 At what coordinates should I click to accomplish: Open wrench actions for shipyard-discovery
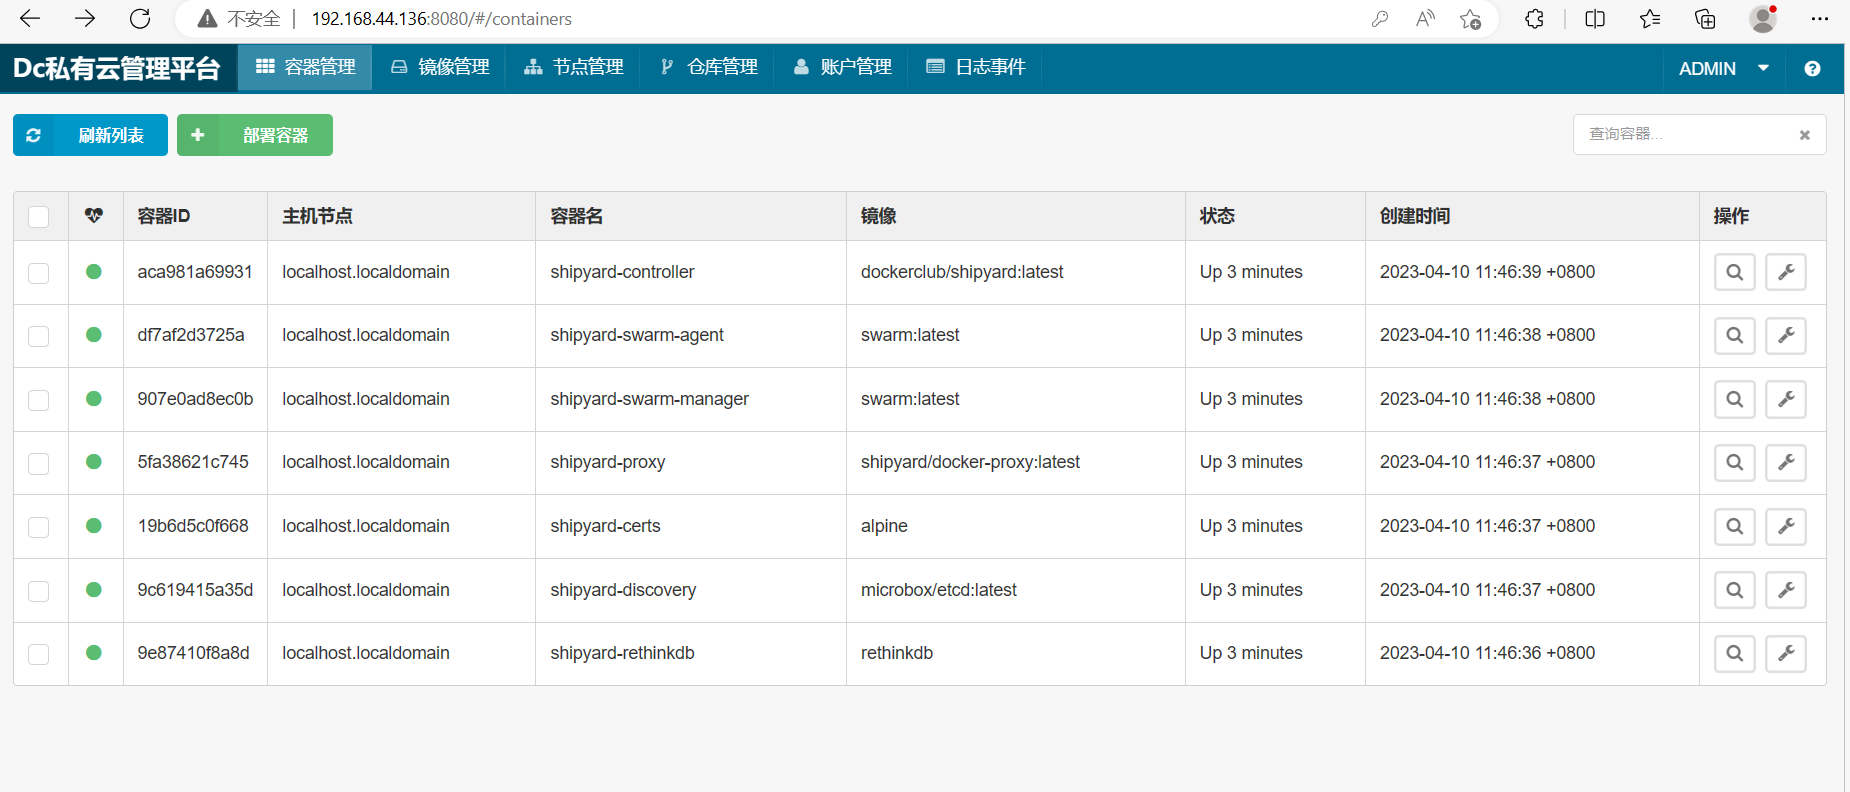click(x=1786, y=590)
